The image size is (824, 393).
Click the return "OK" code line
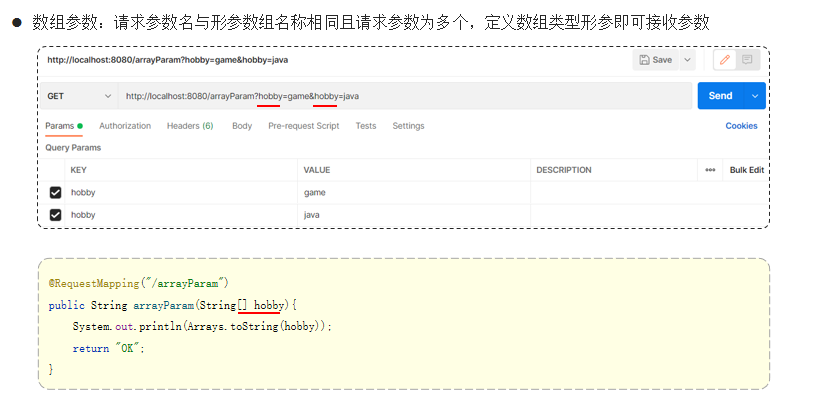108,348
